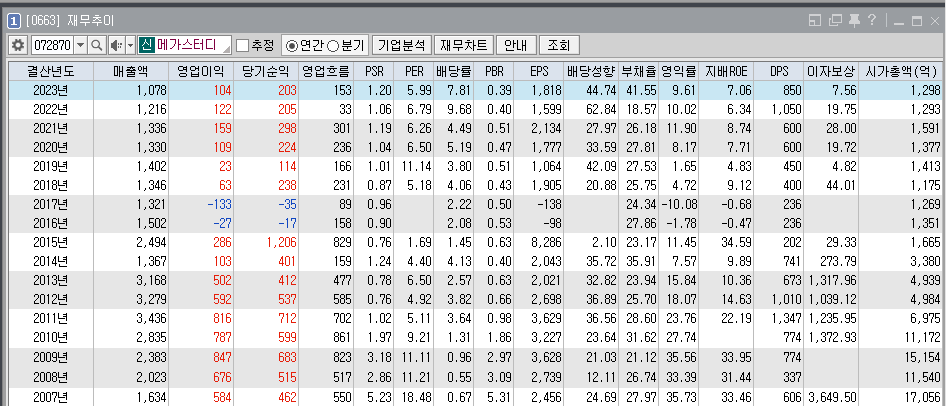Viewport: 947px width, 406px height.
Task: Click the 이자보상 column header
Action: click(831, 71)
